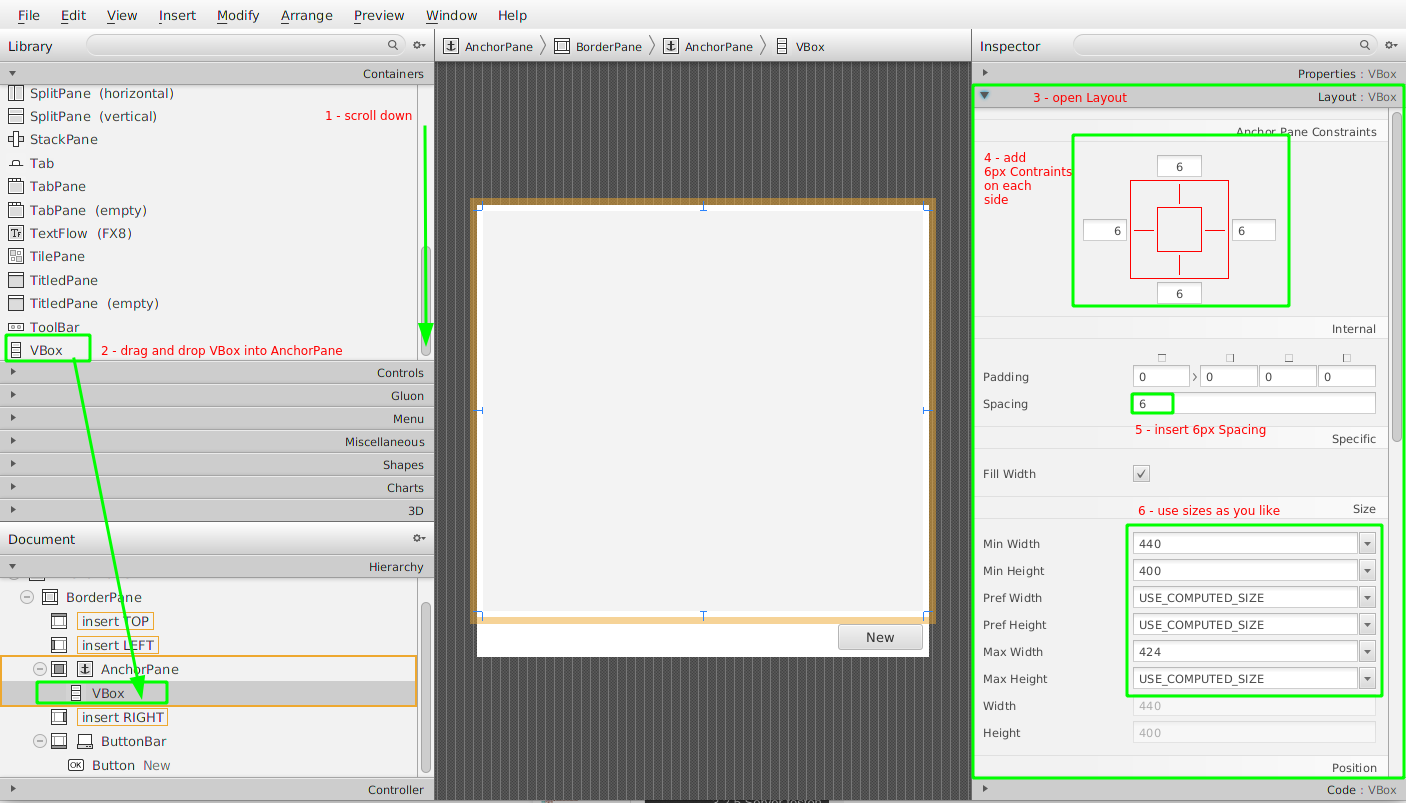Collapse the BorderPane node in Hierarchy
This screenshot has width=1406, height=803.
pos(27,597)
